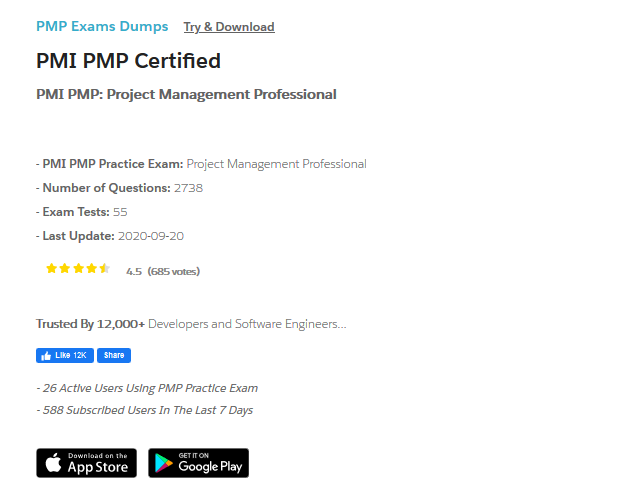Open the Get it on Google Play badge

198,463
